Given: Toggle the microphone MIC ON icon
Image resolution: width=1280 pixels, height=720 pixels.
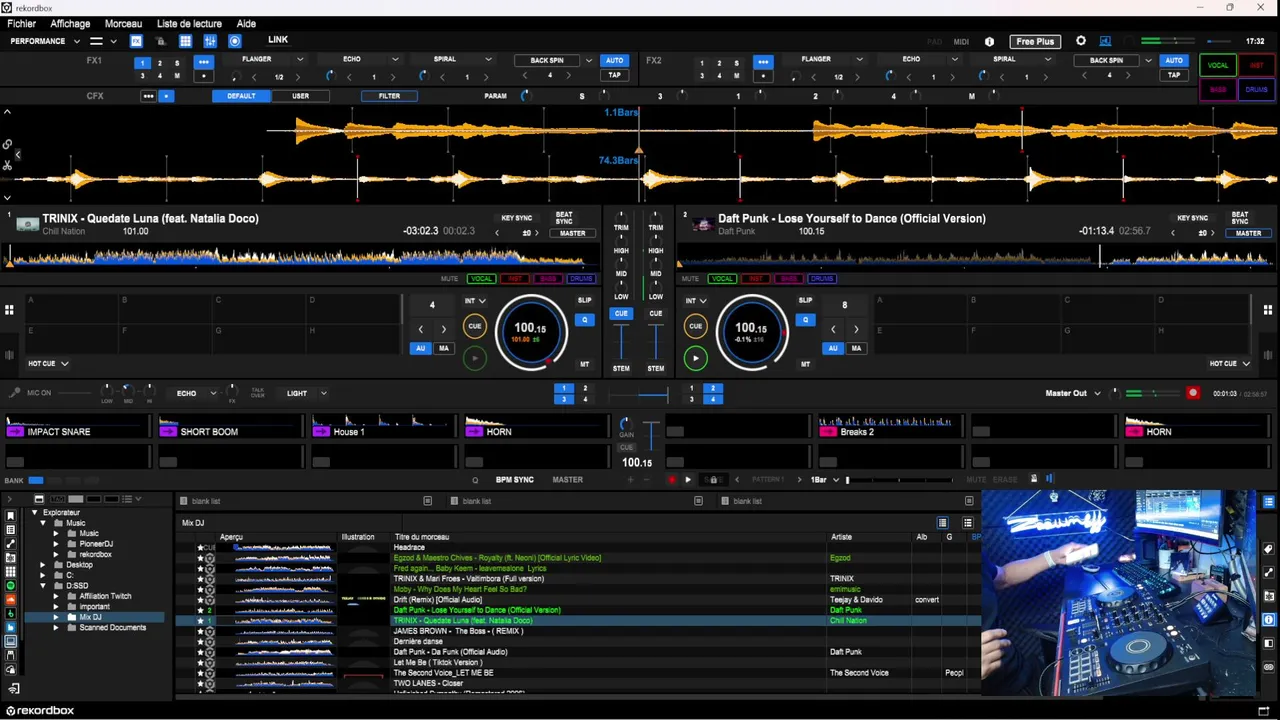Looking at the screenshot, I should pos(14,393).
